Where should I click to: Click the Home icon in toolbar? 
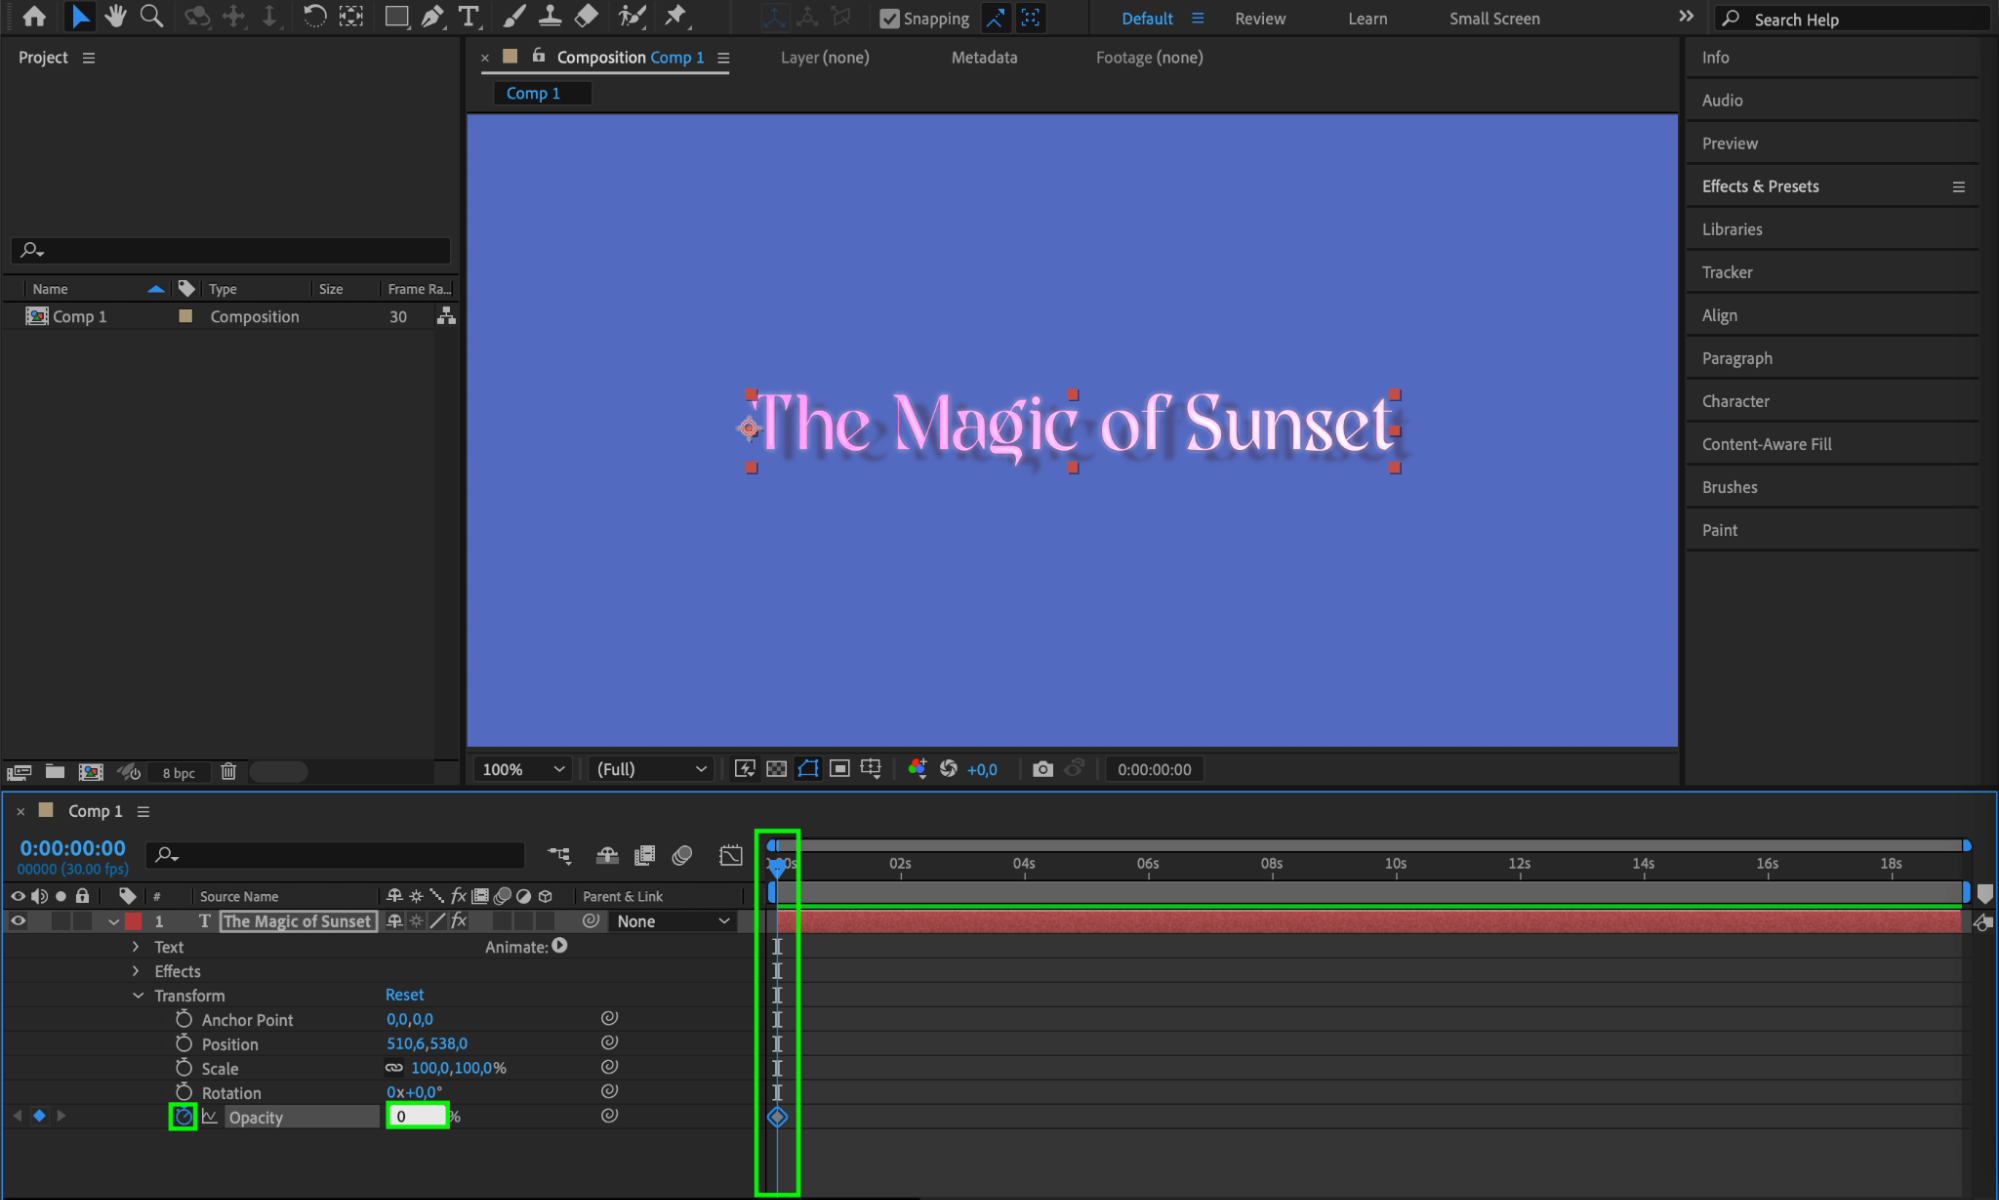coord(34,16)
